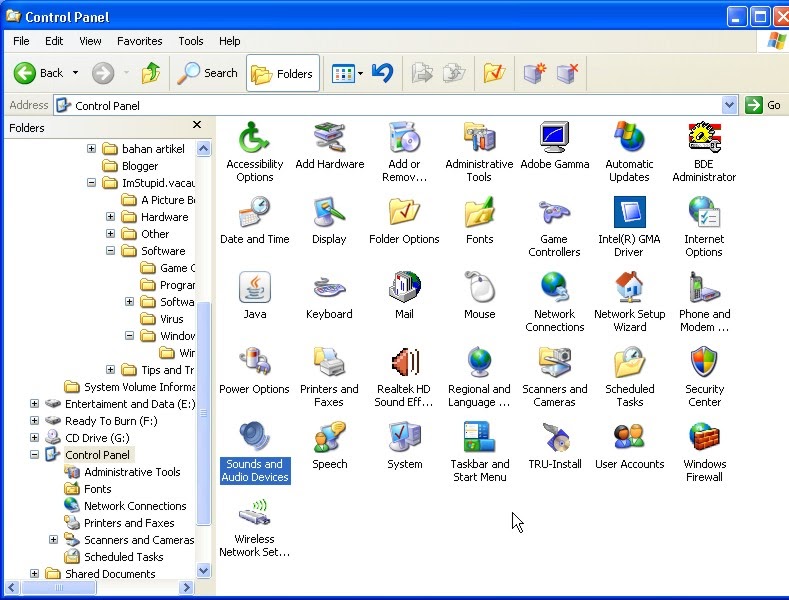The image size is (789, 600).
Task: Open the Edit menu
Action: 54,41
